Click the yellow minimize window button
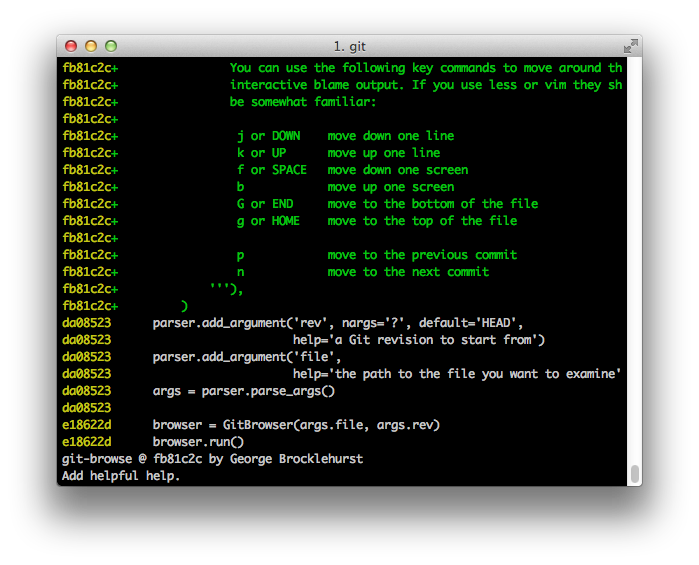The width and height of the screenshot is (699, 565). [91, 46]
